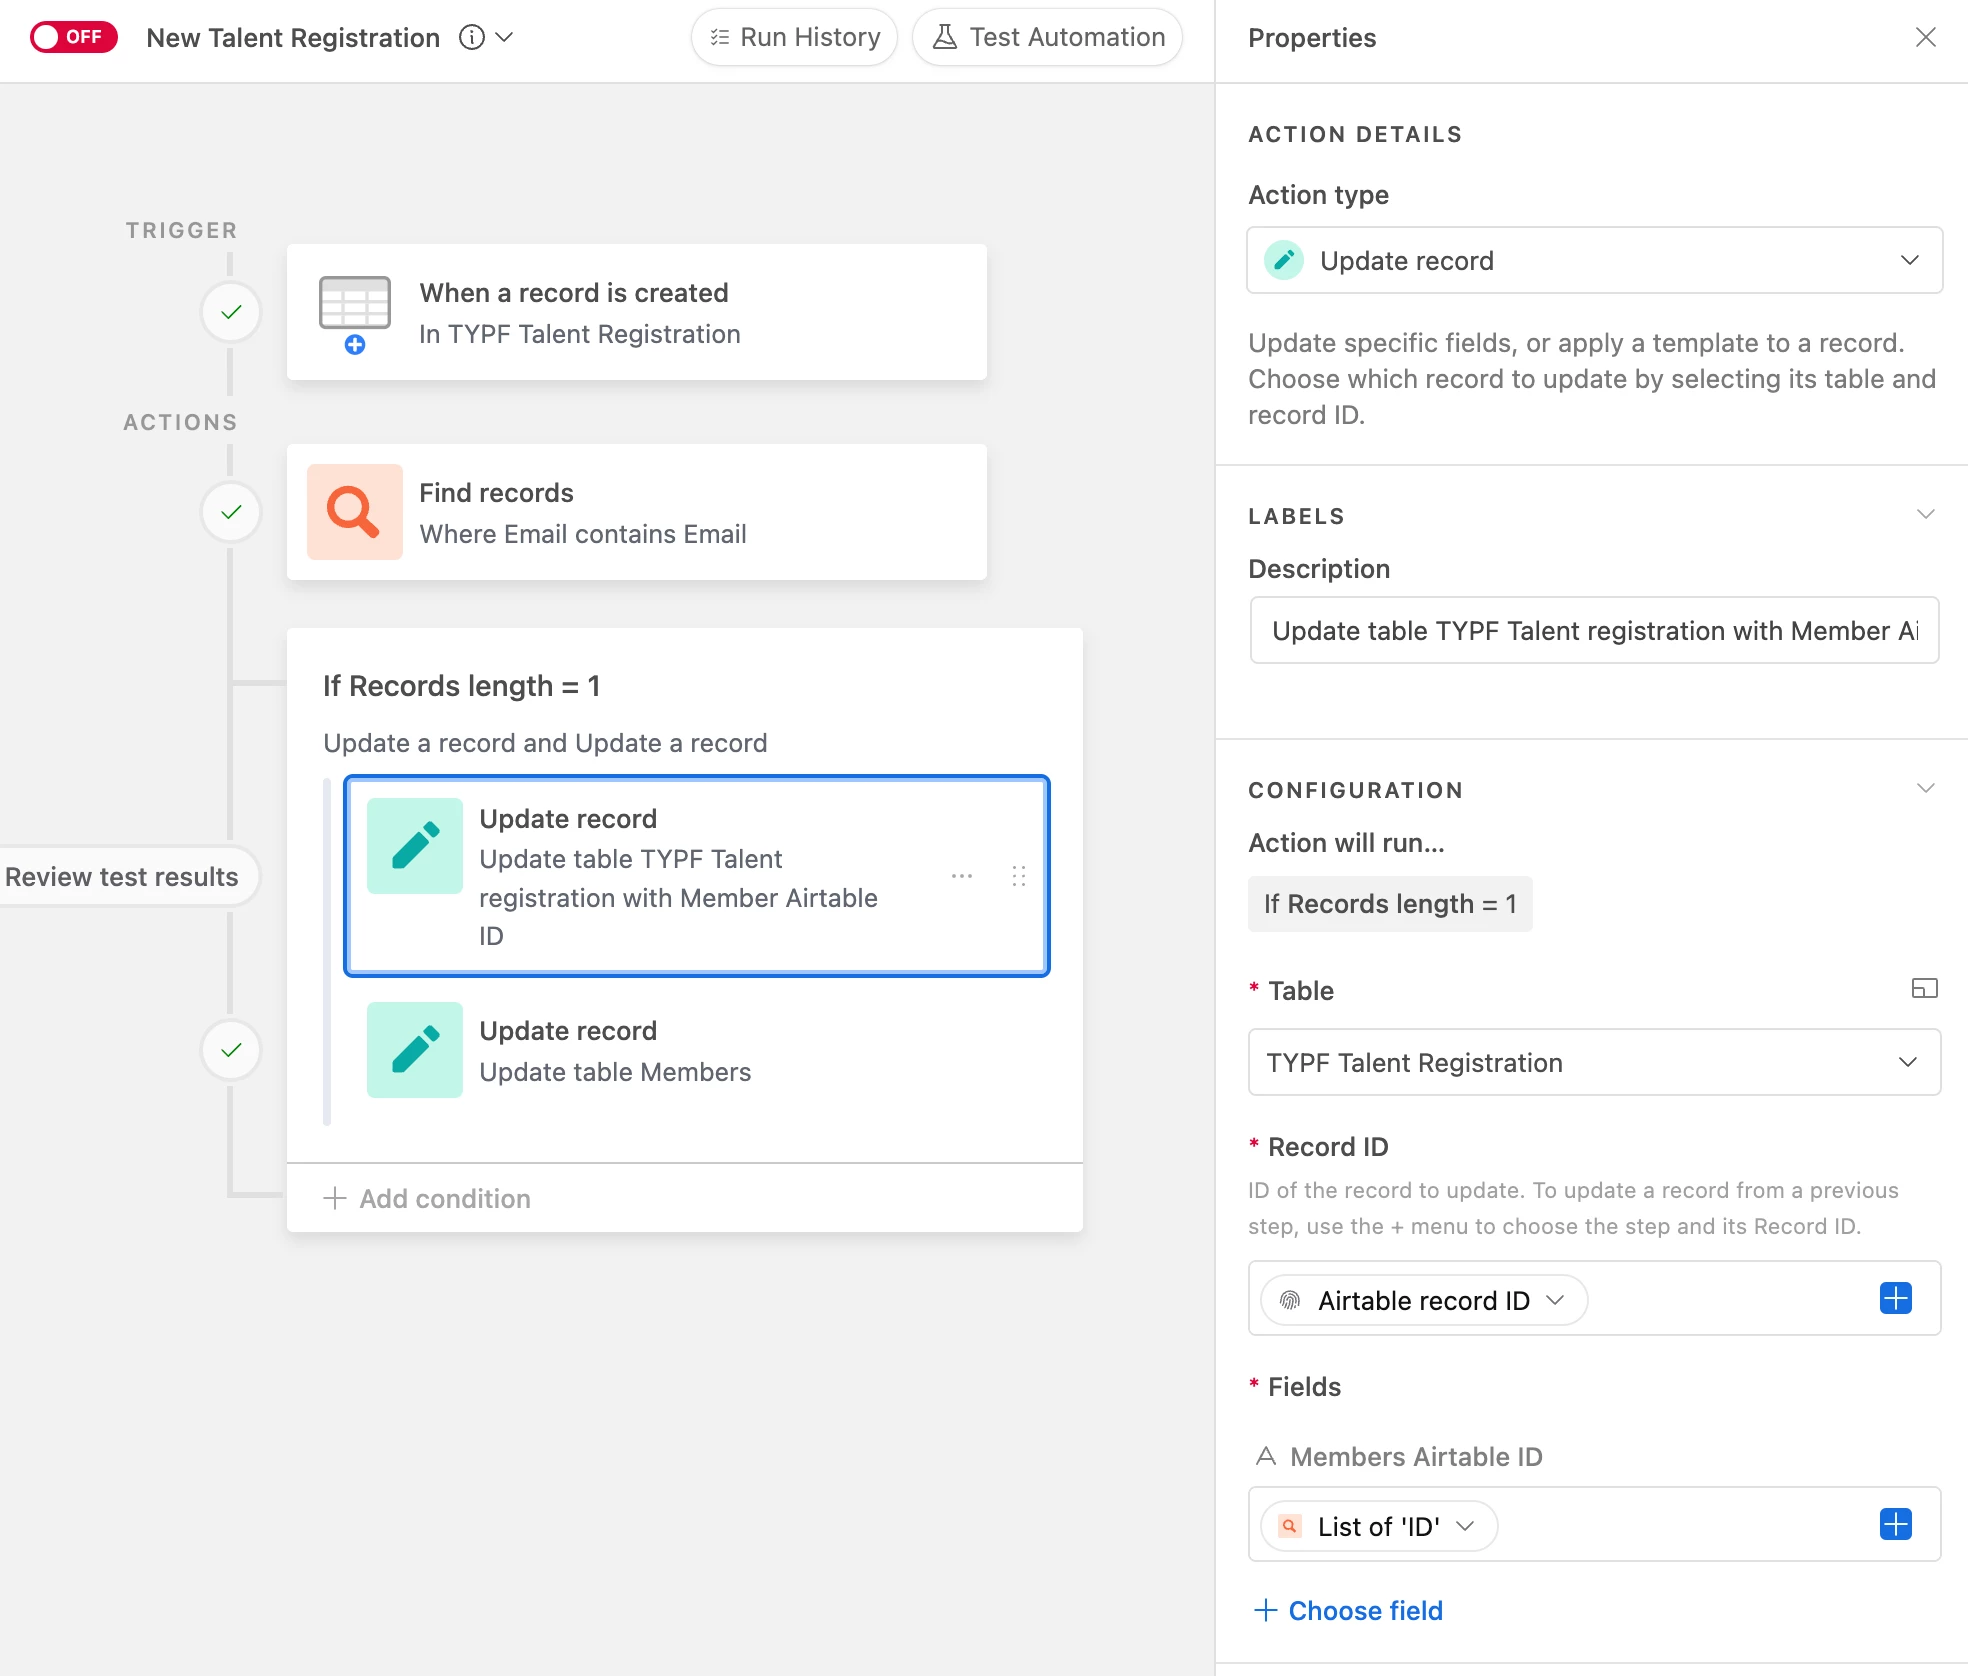1968x1676 pixels.
Task: Select the Find records action icon
Action: [x=354, y=512]
